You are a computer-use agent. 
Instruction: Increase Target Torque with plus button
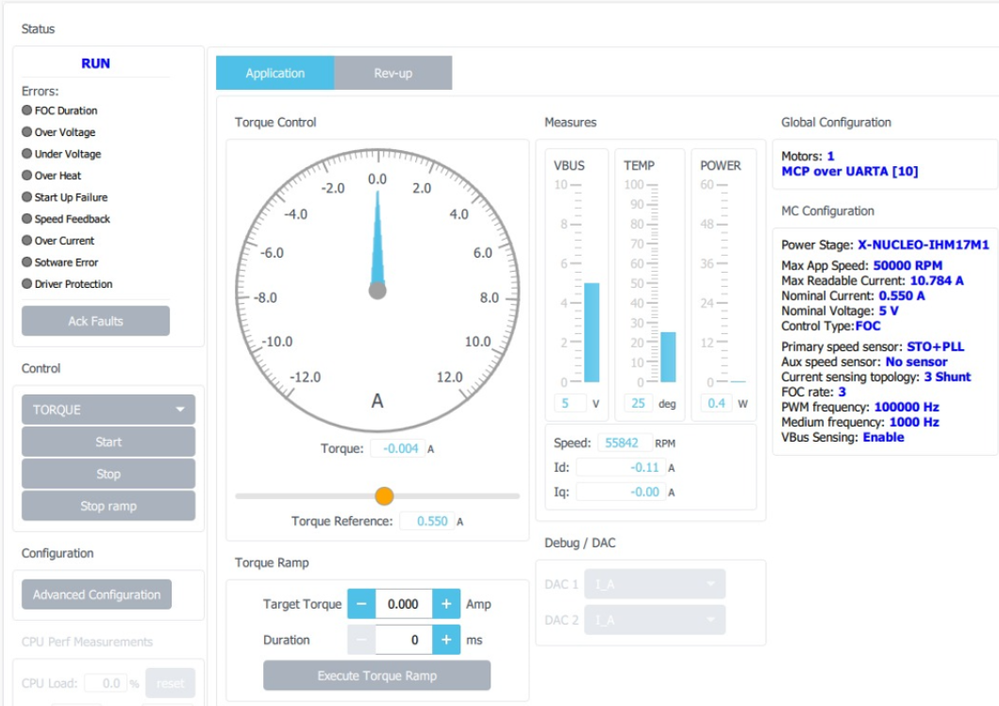tap(446, 603)
